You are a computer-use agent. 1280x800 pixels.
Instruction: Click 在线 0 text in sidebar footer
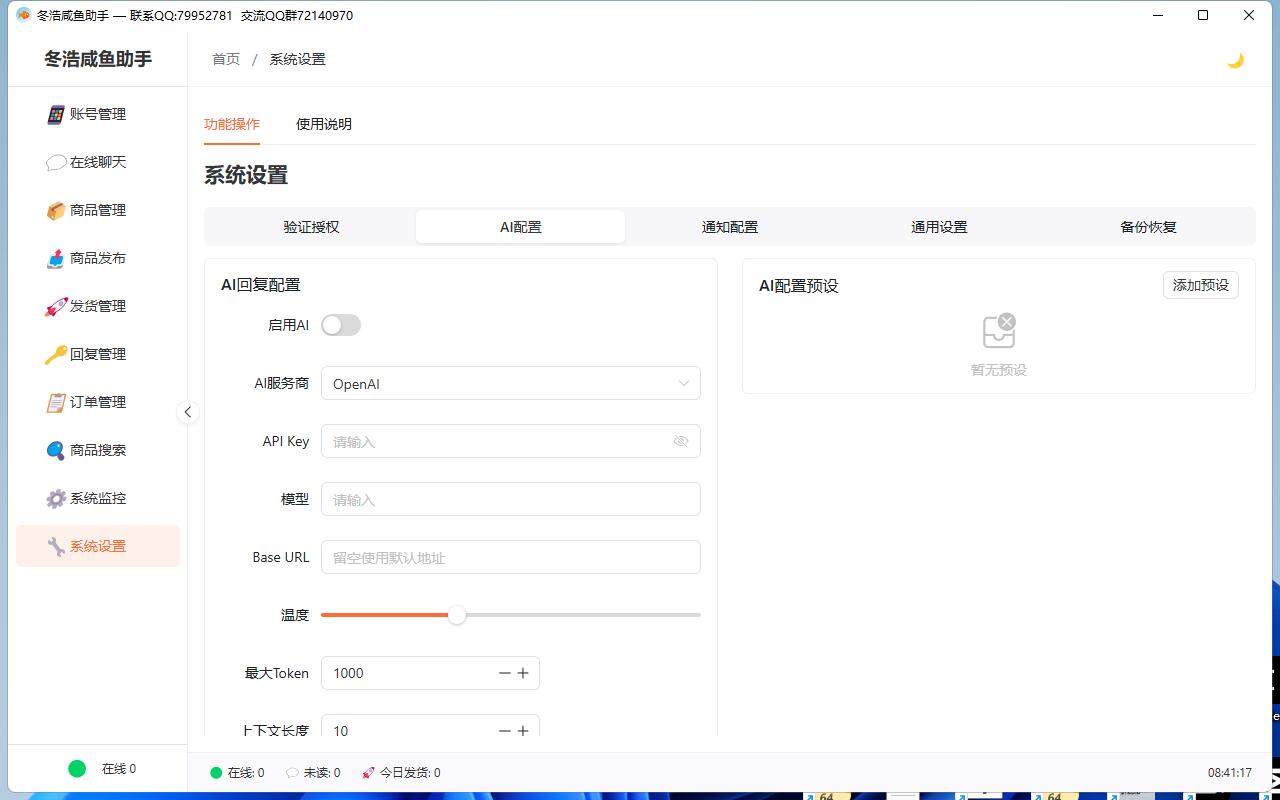click(119, 769)
